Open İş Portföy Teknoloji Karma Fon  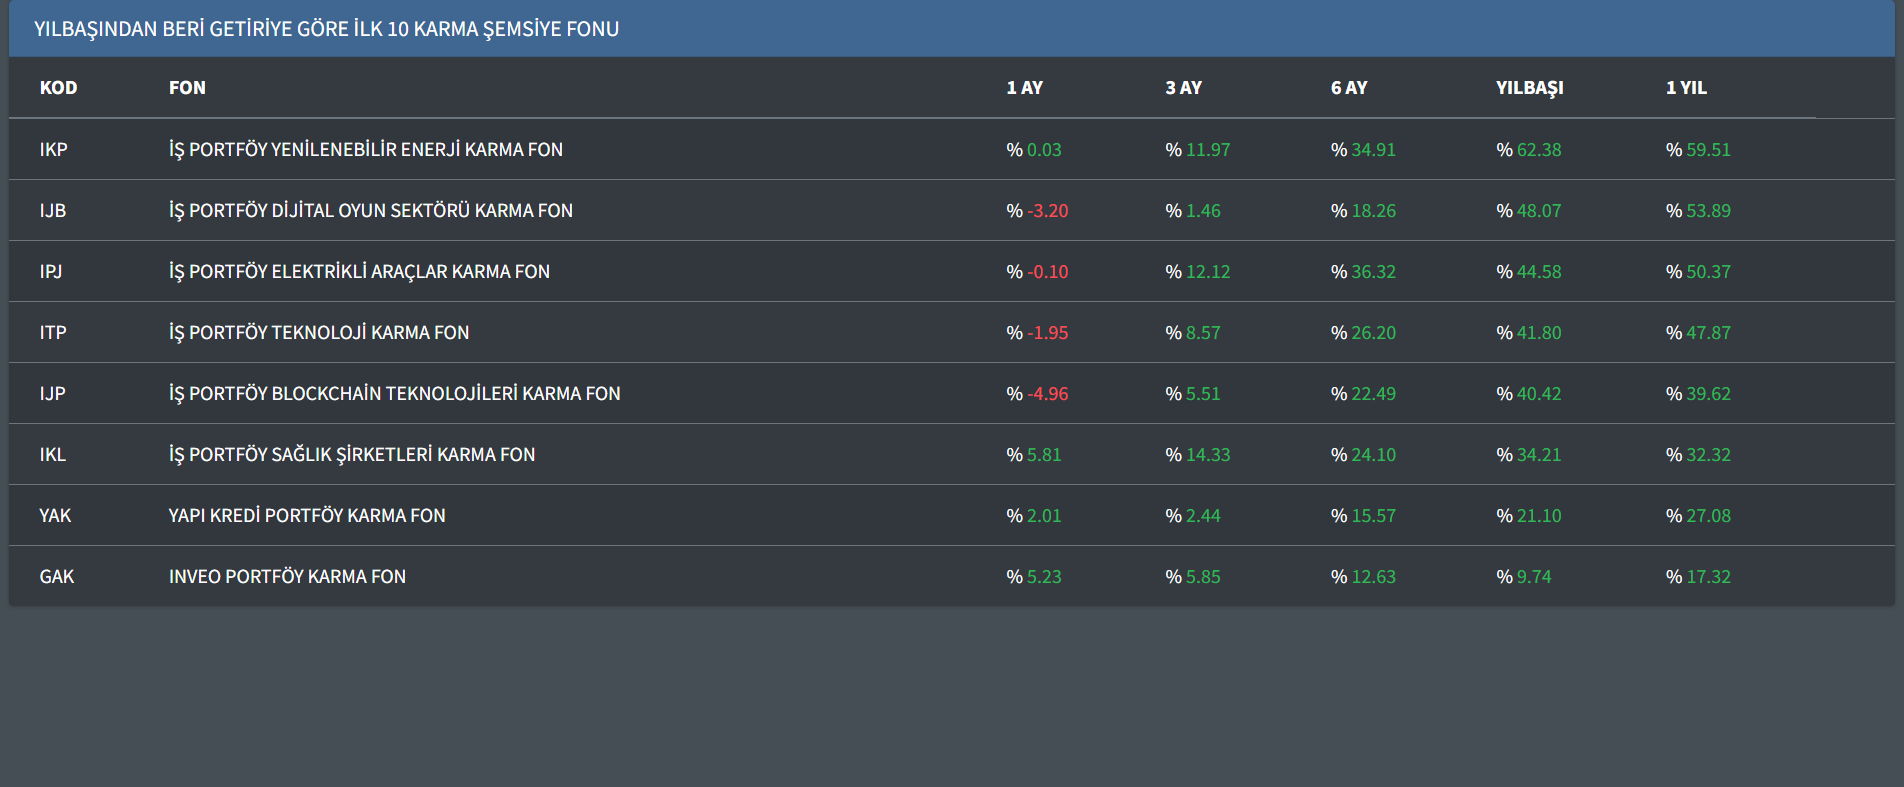[318, 333]
